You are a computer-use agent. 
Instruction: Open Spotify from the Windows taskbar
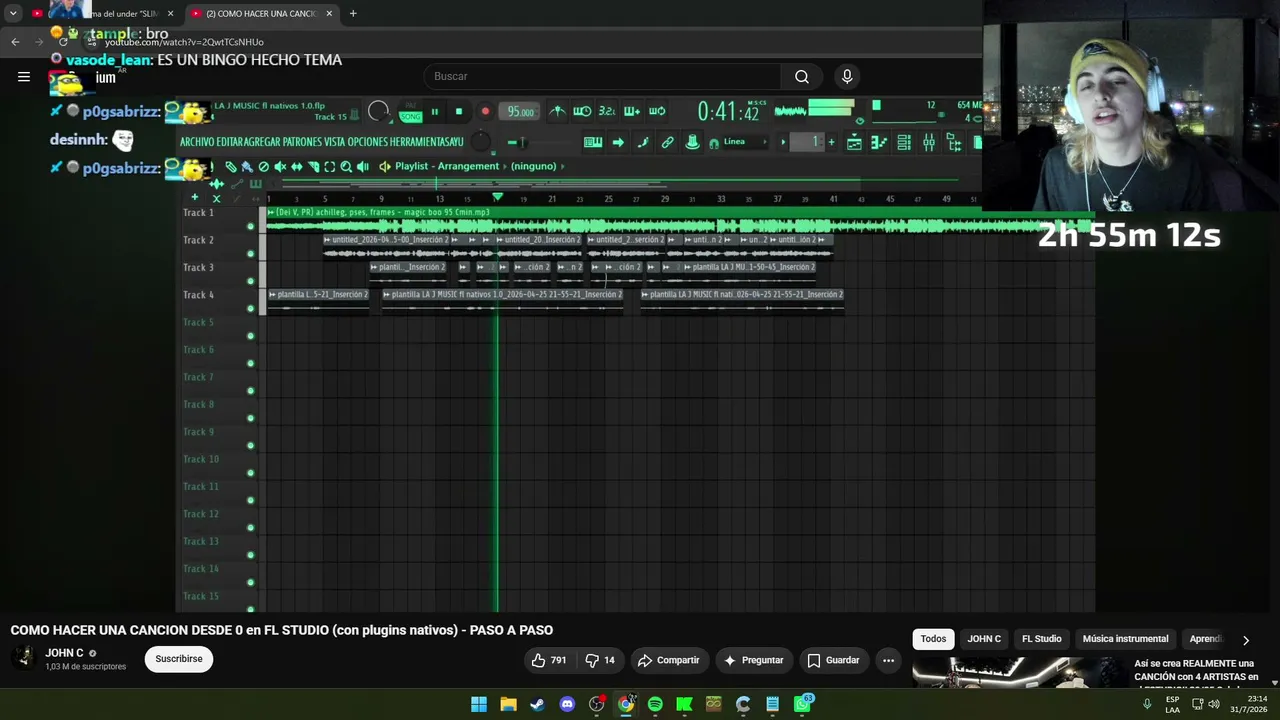[655, 704]
